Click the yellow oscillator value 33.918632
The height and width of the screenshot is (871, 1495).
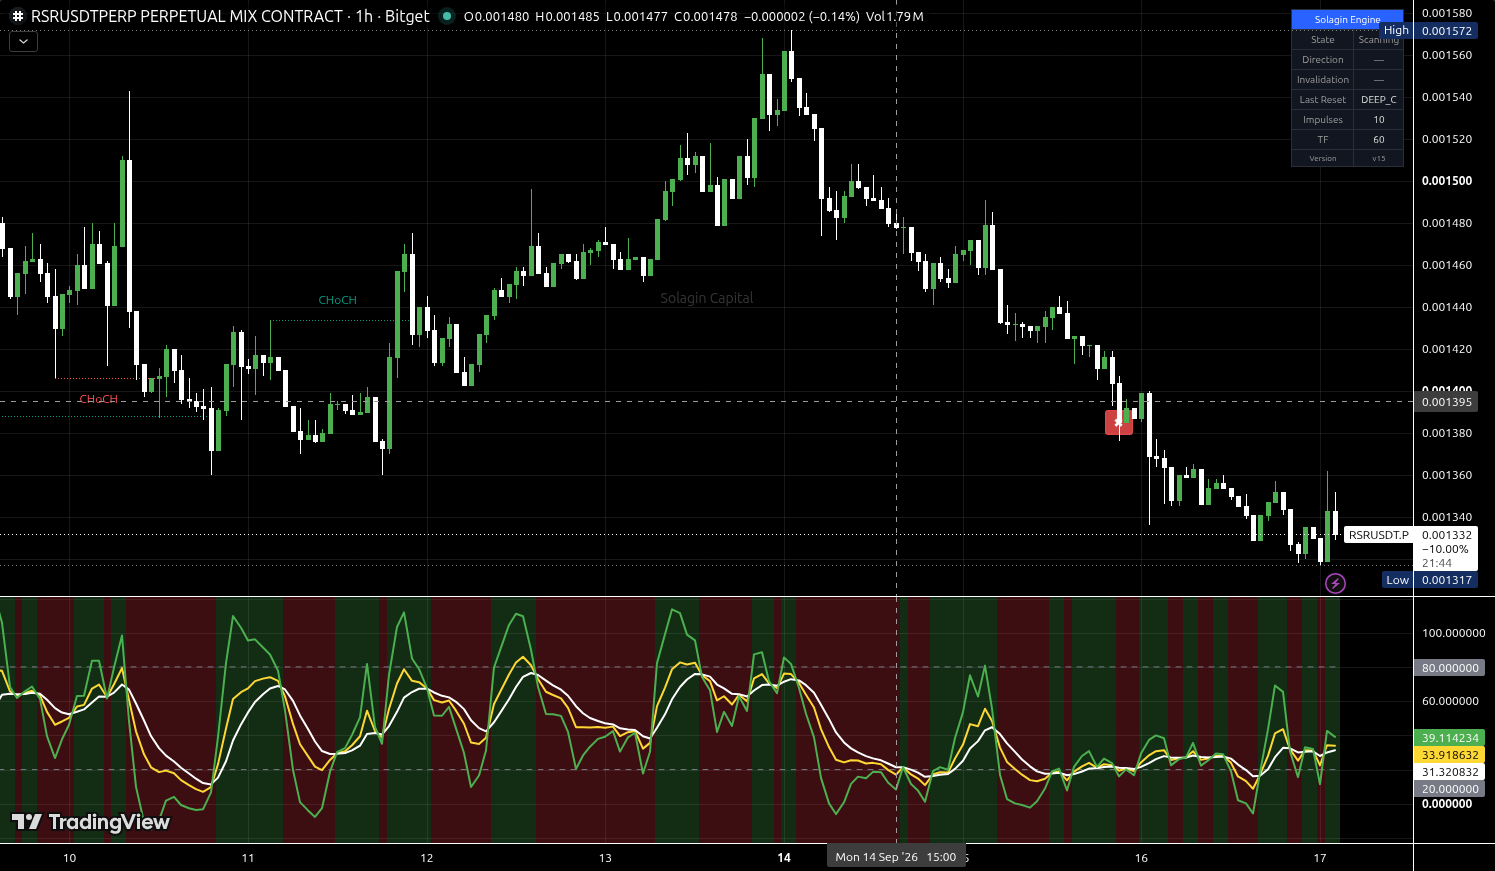(x=1450, y=755)
